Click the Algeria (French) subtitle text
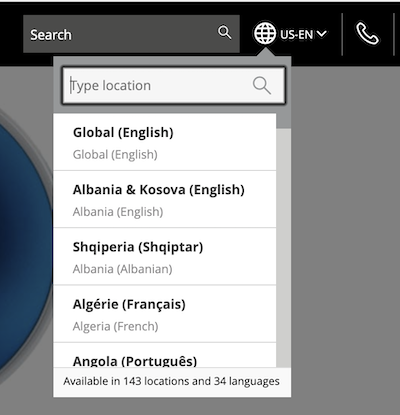 pos(115,326)
